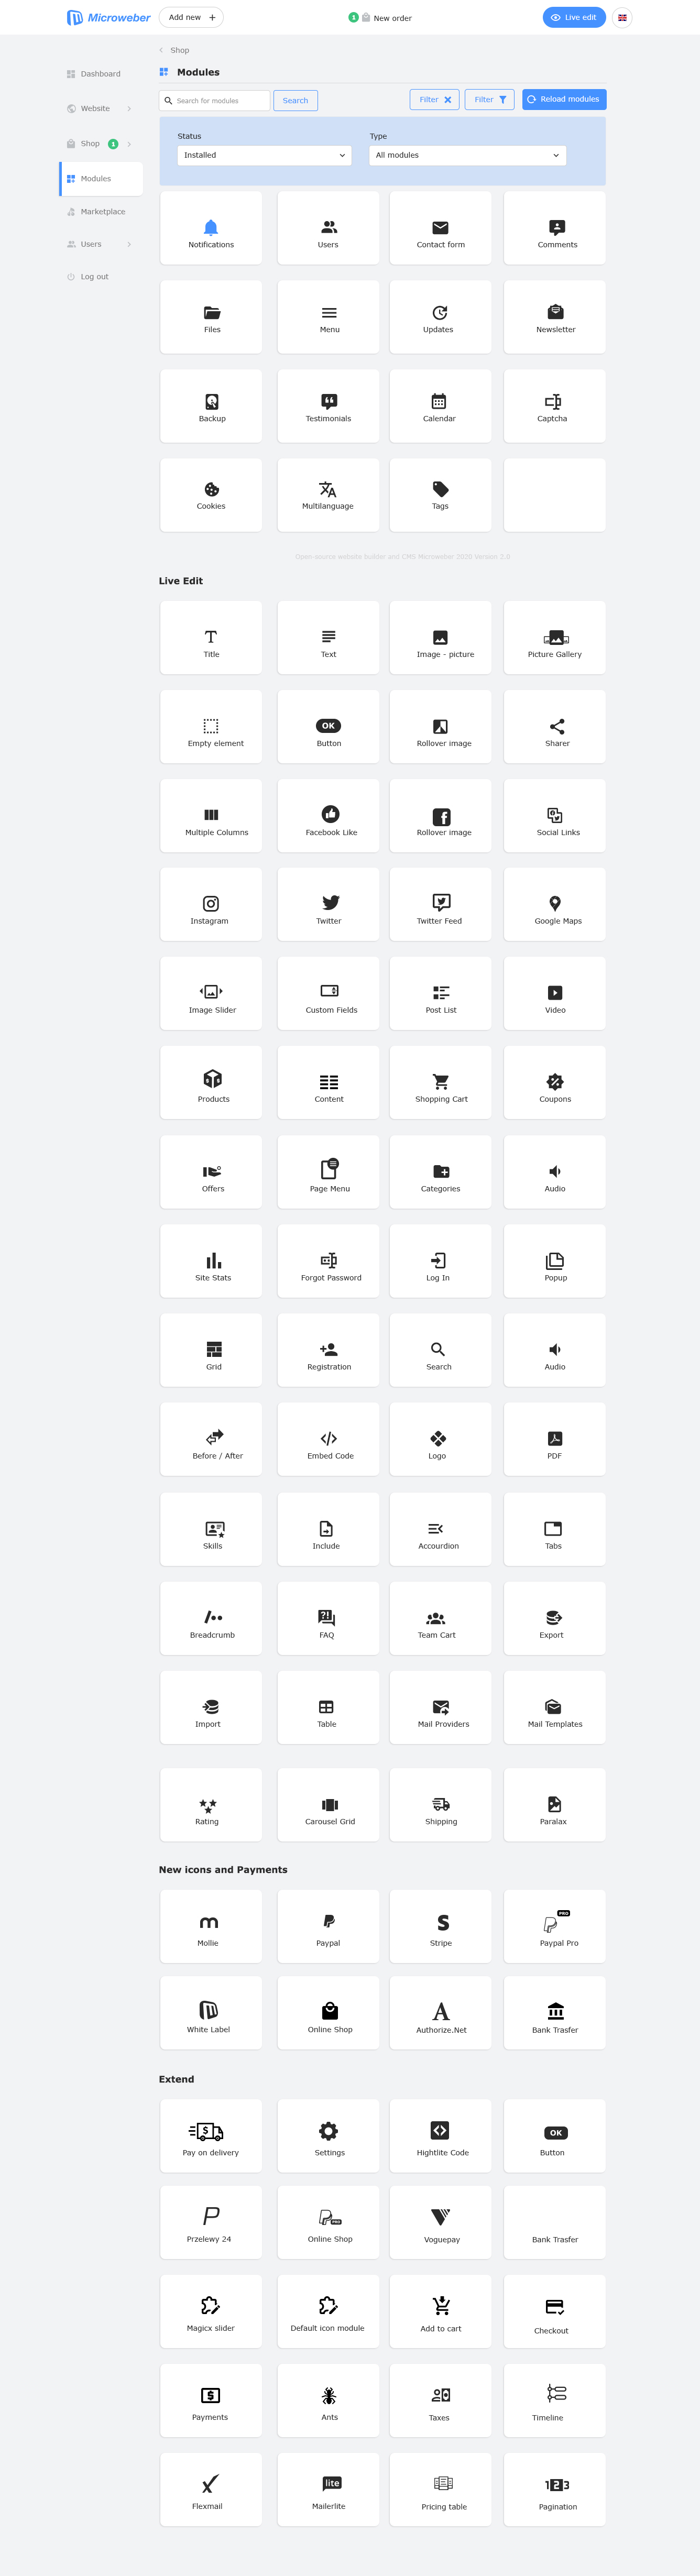Focus the Search for modules field

pyautogui.click(x=215, y=101)
